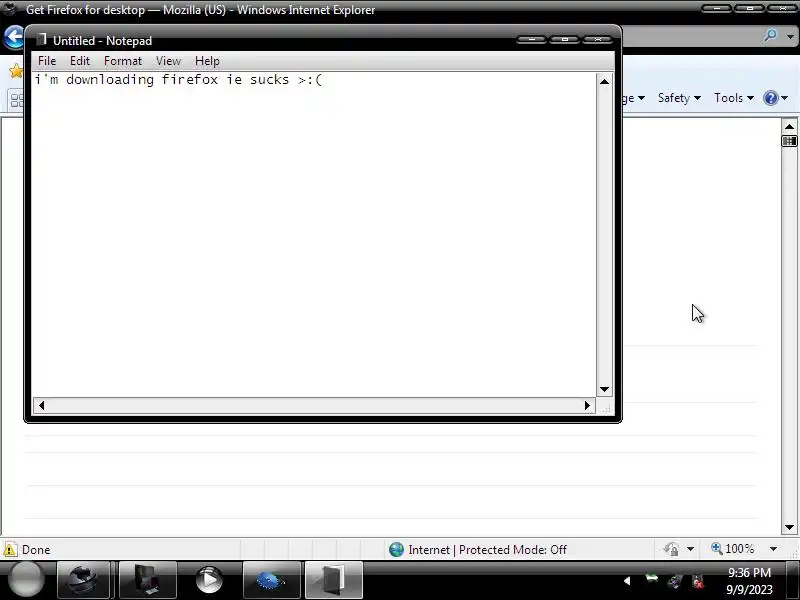Click the Internet globe icon in status bar
The width and height of the screenshot is (800, 600).
(x=396, y=549)
